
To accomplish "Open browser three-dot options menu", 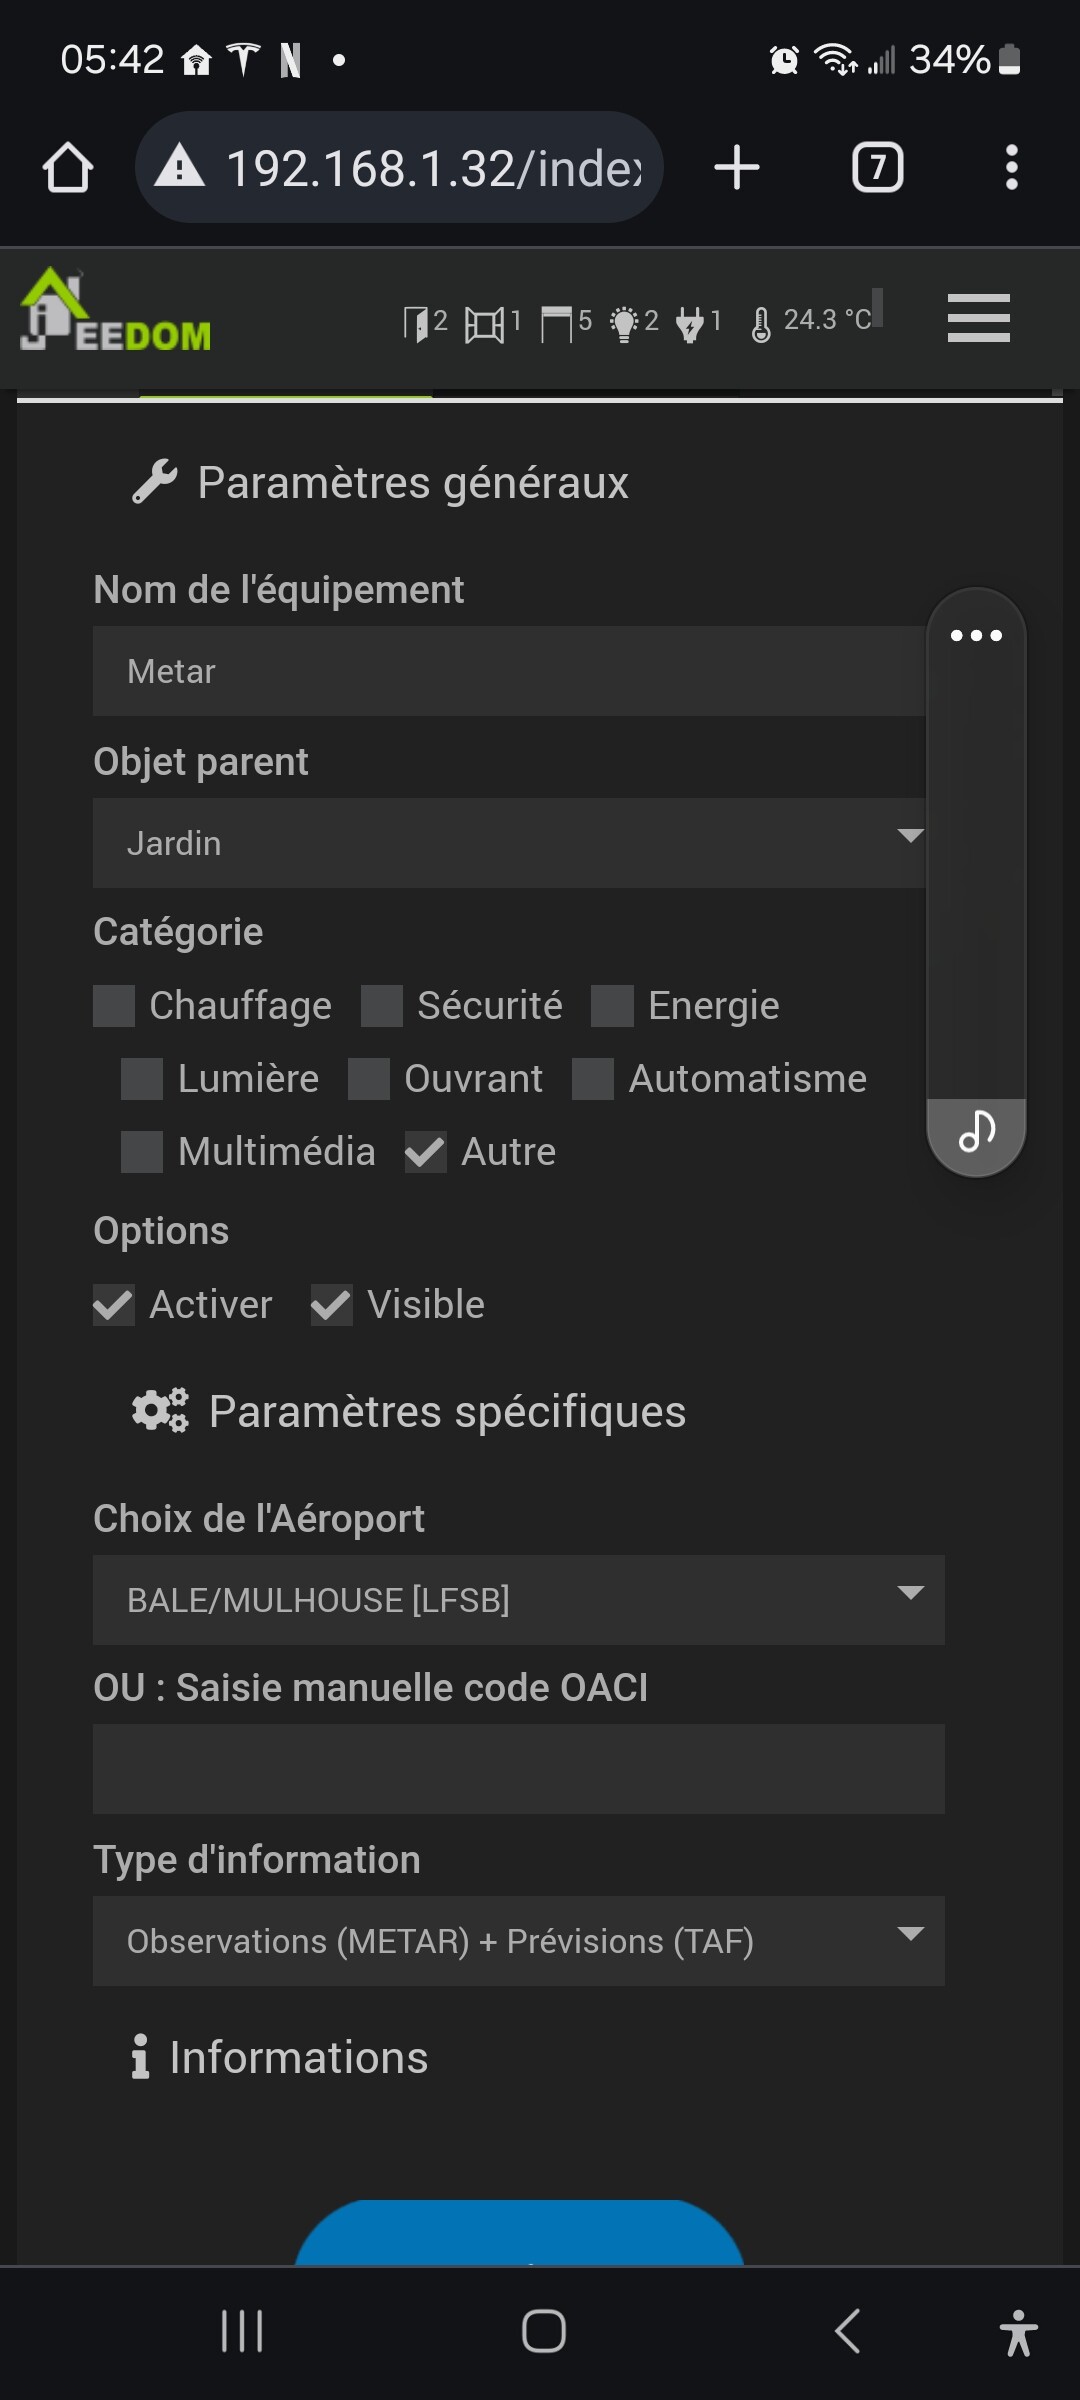I will pyautogui.click(x=1011, y=167).
